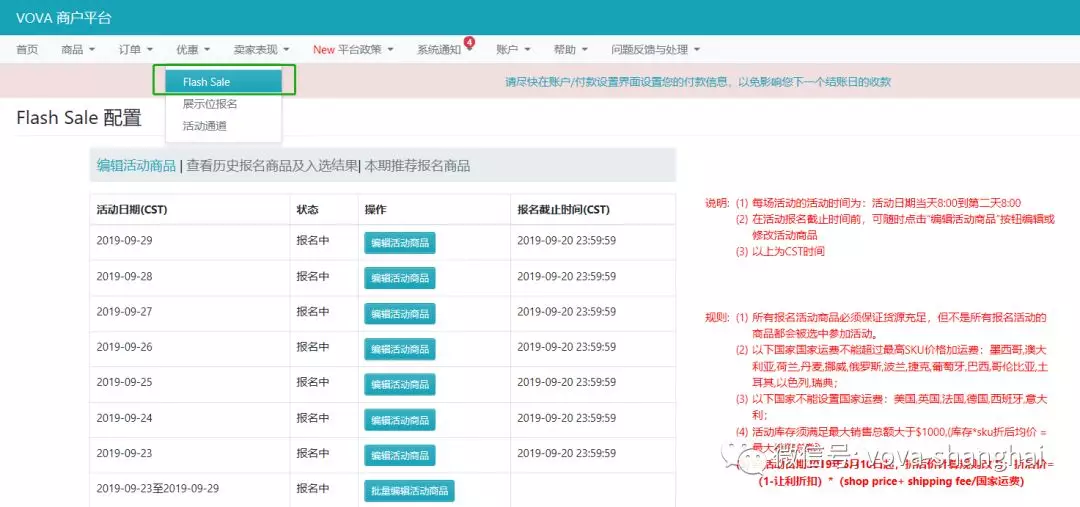Open 查看历史报名商品及入选结果 tab
This screenshot has height=507, width=1080.
pyautogui.click(x=272, y=165)
